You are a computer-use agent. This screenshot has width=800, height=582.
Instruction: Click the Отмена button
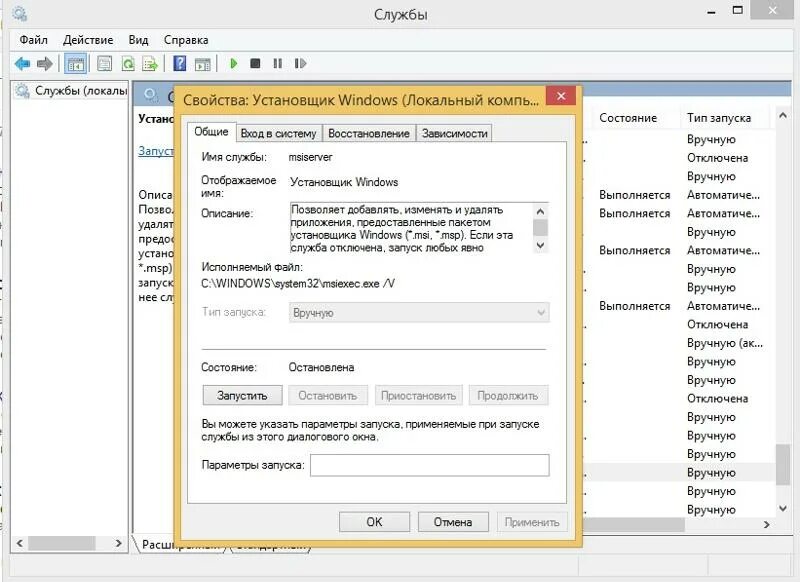tap(453, 522)
